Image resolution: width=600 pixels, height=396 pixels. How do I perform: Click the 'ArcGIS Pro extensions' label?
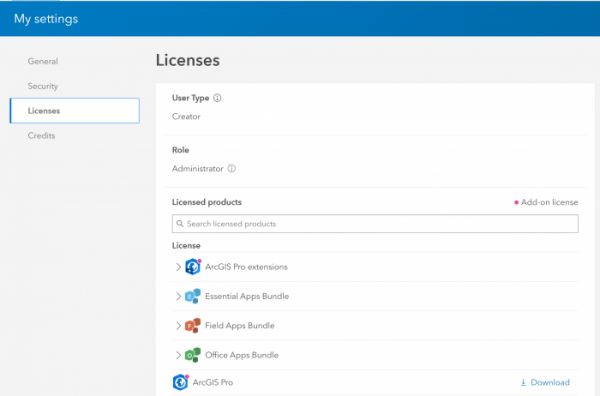[246, 267]
